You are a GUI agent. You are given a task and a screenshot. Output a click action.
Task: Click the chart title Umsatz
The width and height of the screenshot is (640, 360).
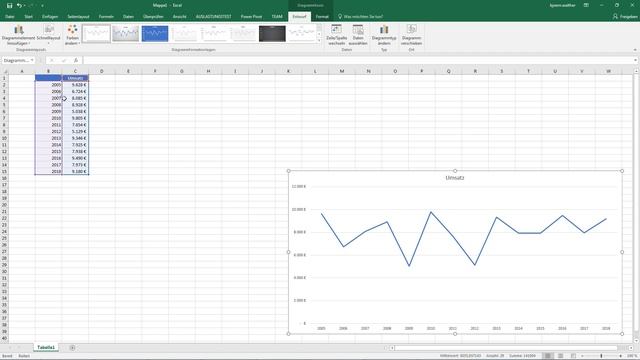pyautogui.click(x=455, y=178)
